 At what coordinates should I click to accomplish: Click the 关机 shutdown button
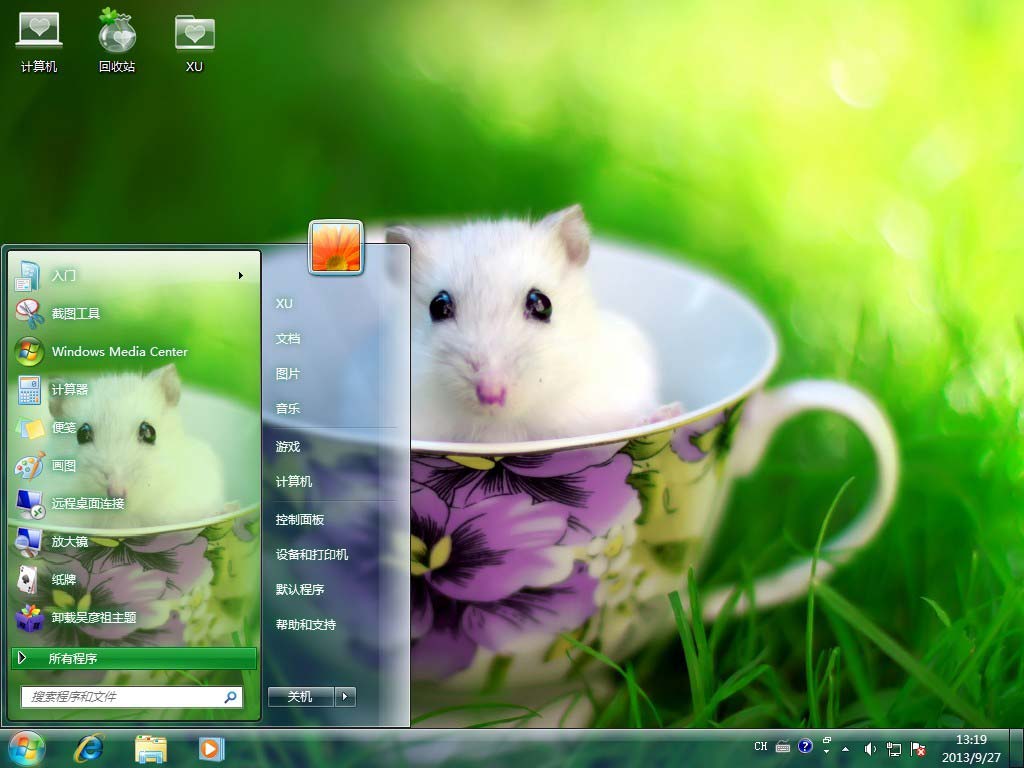(300, 697)
